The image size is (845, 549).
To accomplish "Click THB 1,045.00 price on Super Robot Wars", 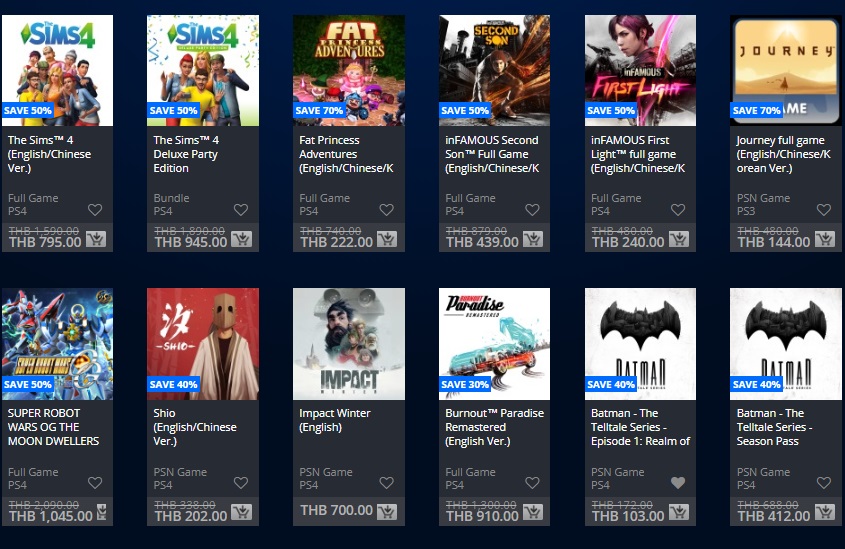I will 51,516.
